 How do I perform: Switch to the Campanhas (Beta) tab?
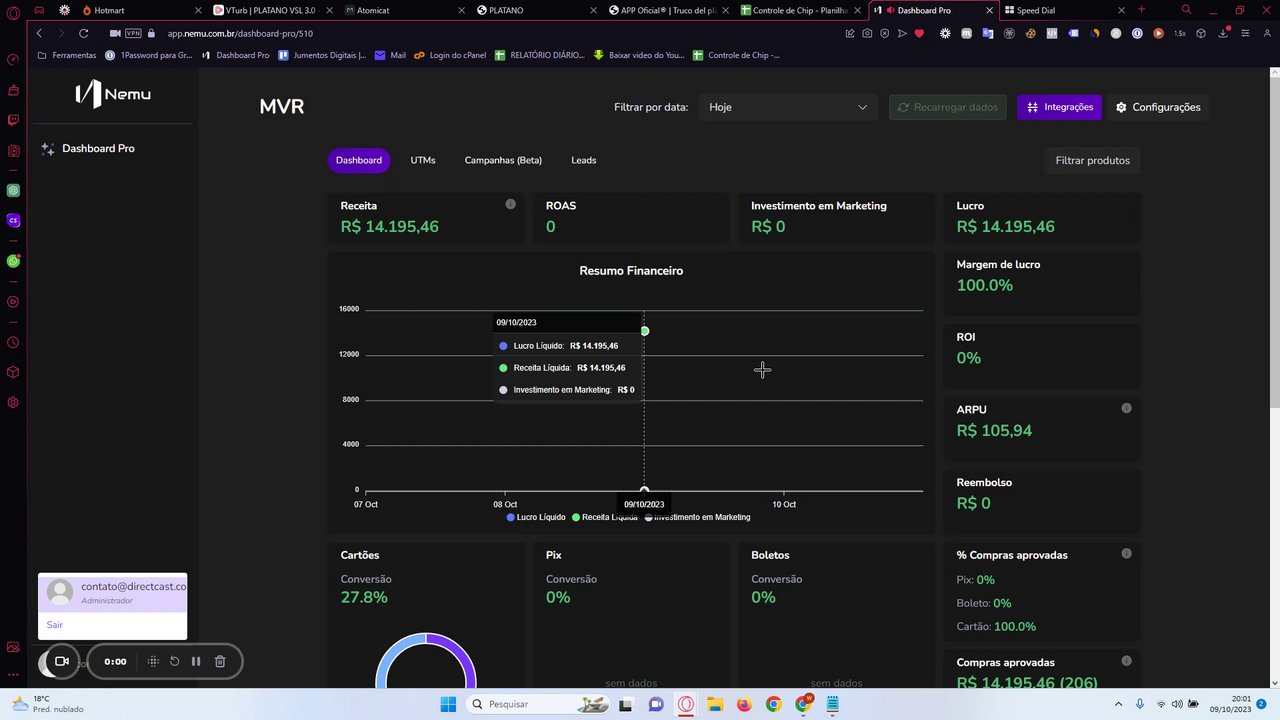point(503,160)
